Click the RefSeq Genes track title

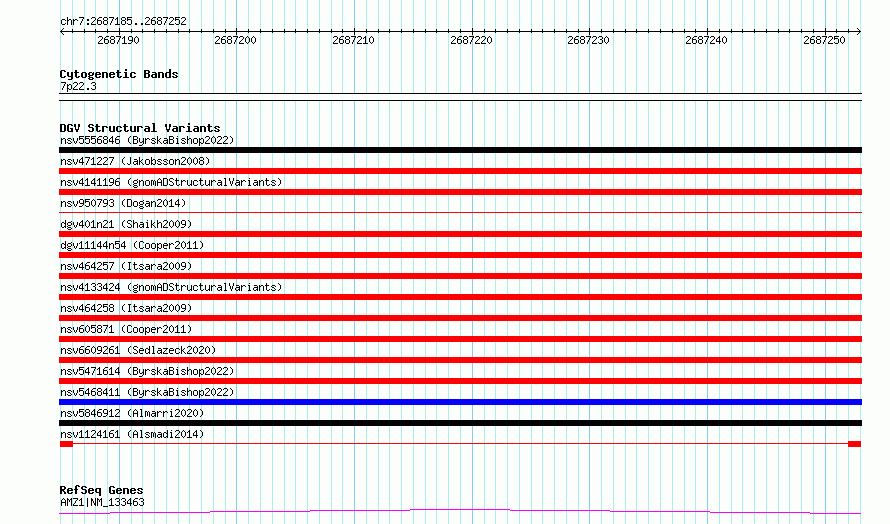pyautogui.click(x=101, y=490)
